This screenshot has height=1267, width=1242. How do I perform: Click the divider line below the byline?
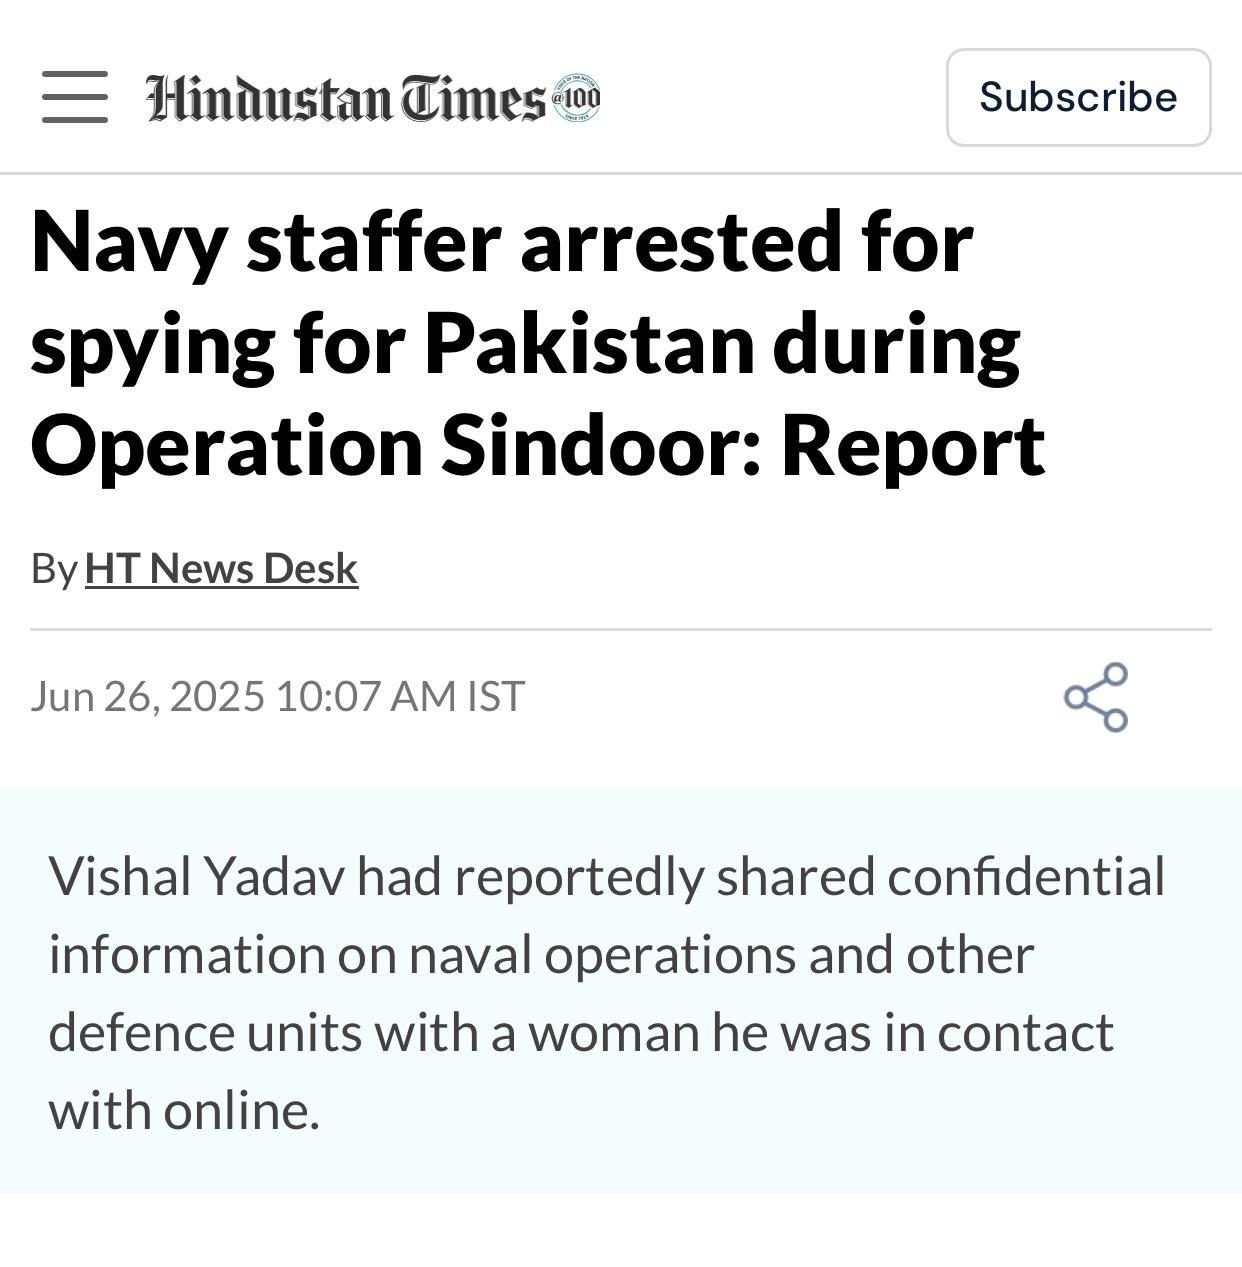pyautogui.click(x=621, y=629)
